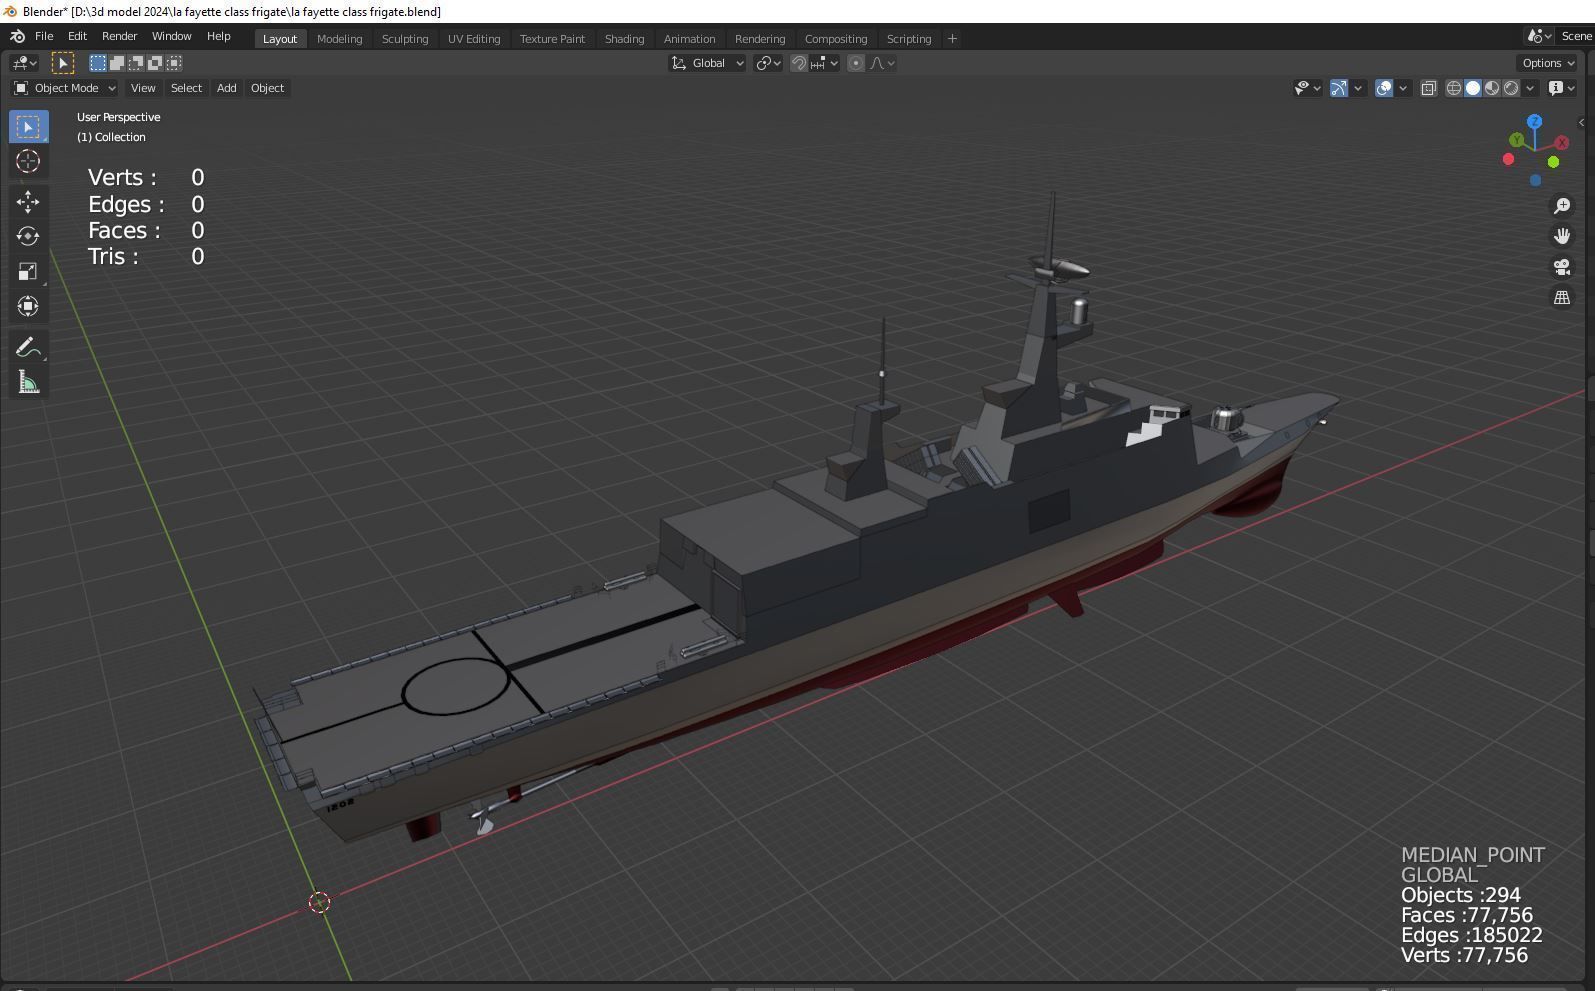Pick the Measure ruler tool
The height and width of the screenshot is (991, 1595).
point(28,383)
